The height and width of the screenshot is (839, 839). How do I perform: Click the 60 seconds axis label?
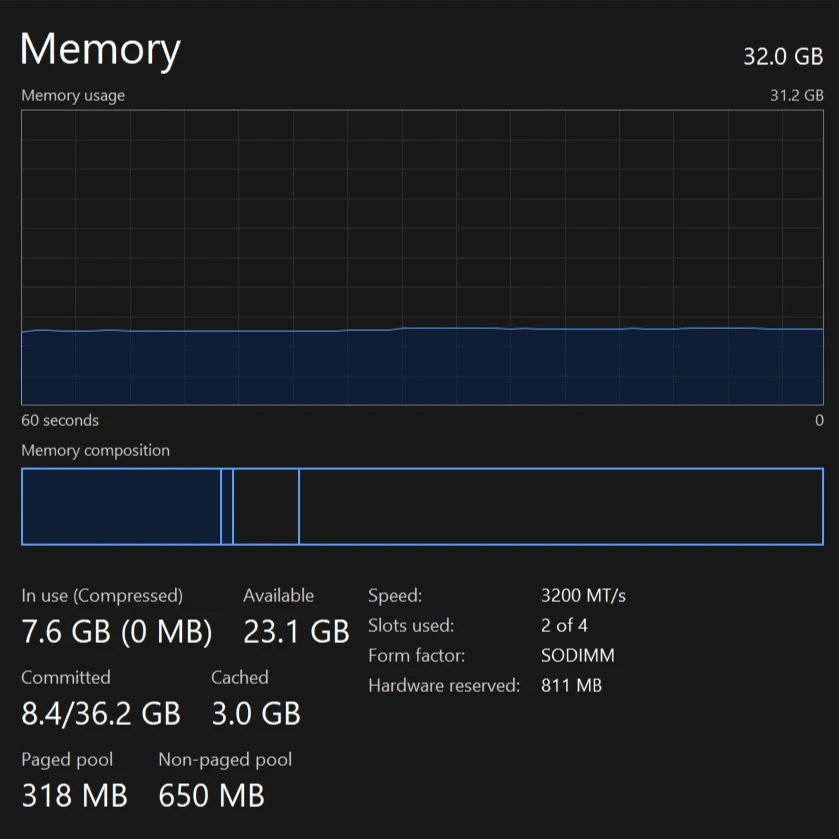[x=60, y=421]
